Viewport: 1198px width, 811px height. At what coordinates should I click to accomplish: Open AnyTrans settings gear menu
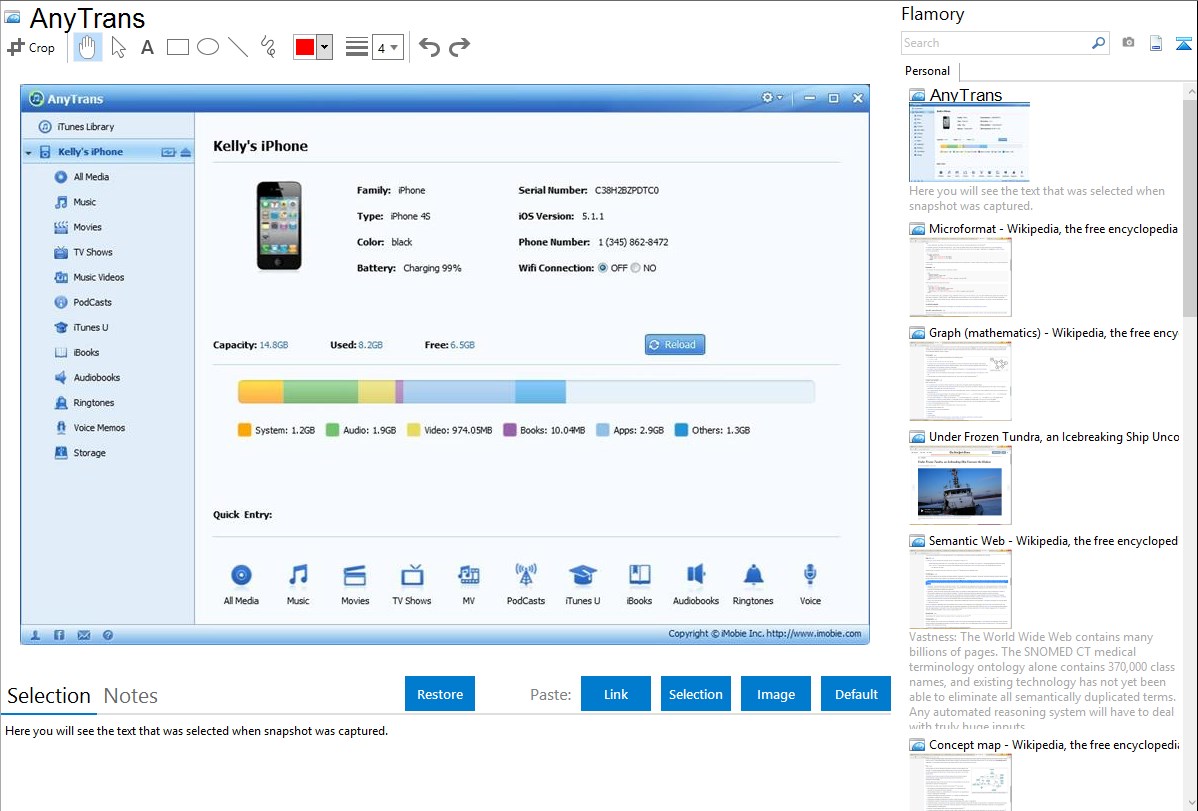[771, 98]
